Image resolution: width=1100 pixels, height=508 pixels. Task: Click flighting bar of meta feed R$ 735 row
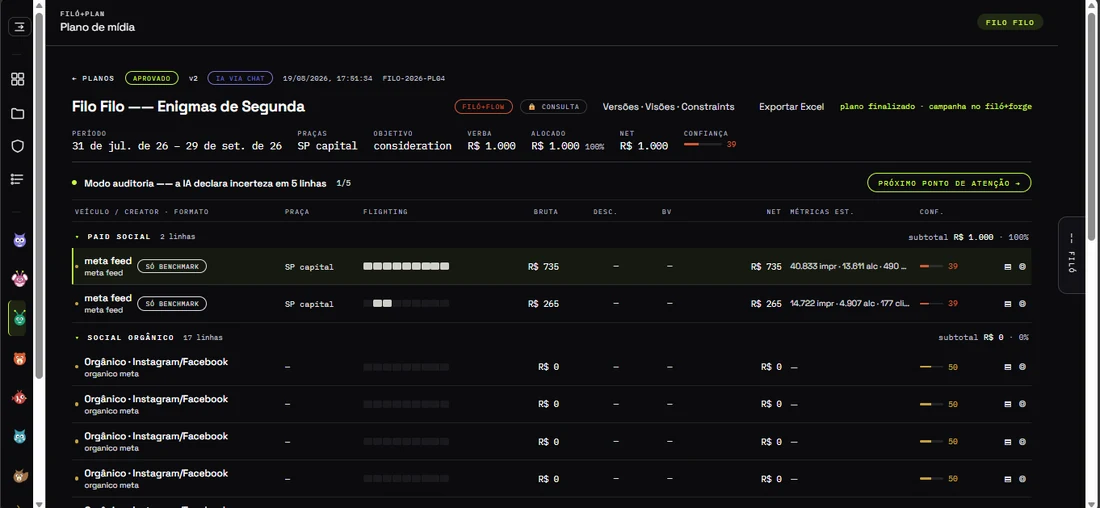coord(406,267)
